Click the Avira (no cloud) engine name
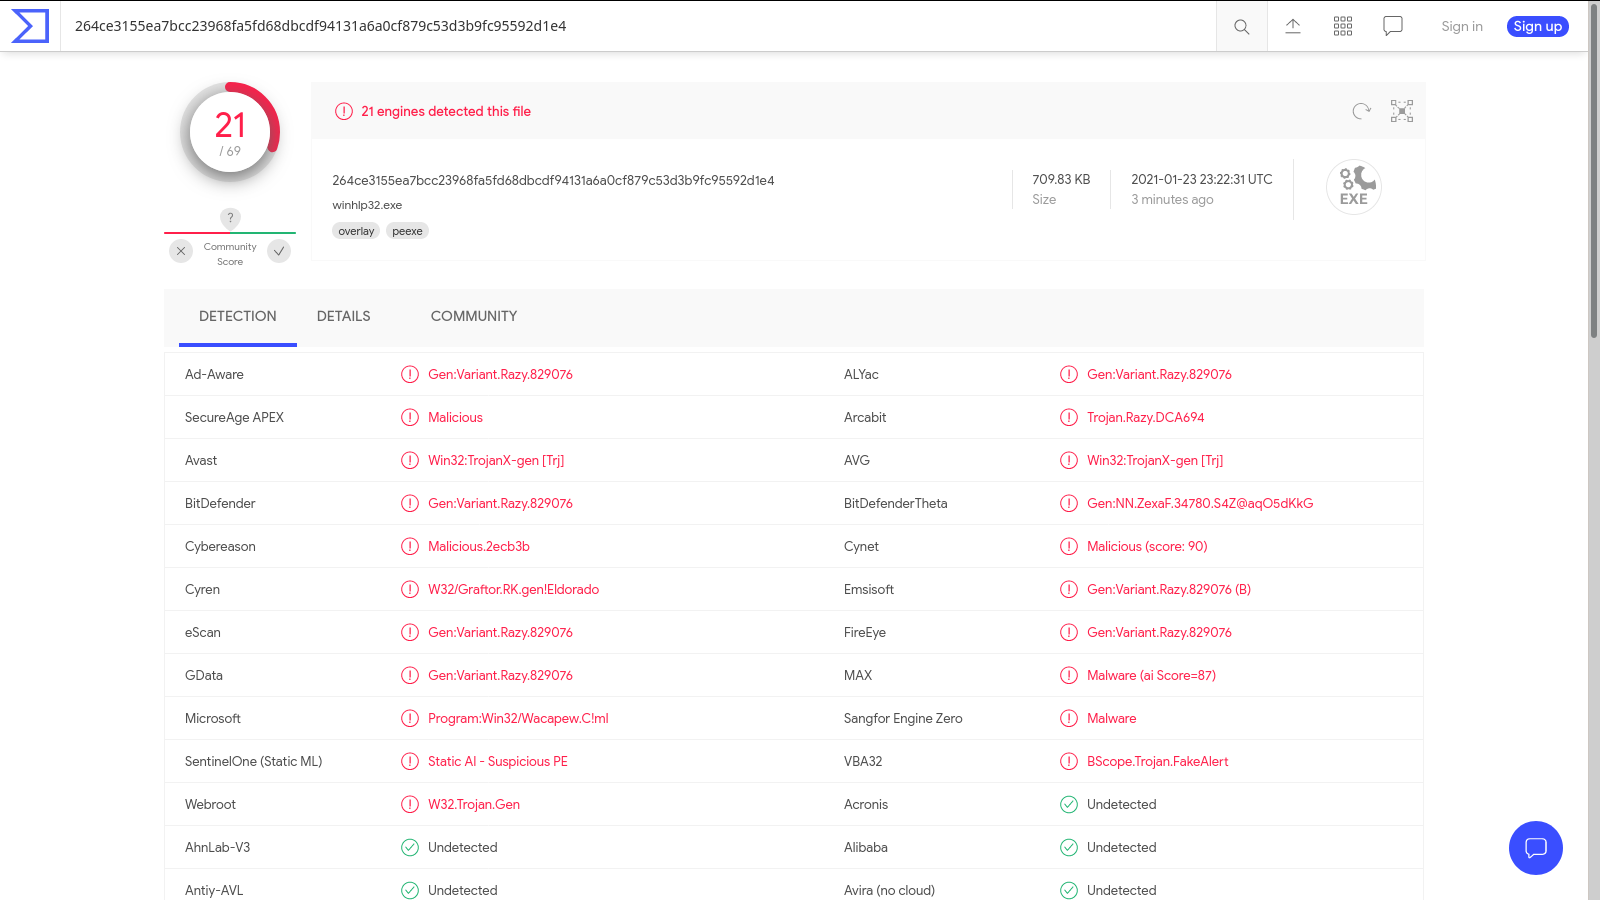Image resolution: width=1600 pixels, height=900 pixels. click(889, 890)
